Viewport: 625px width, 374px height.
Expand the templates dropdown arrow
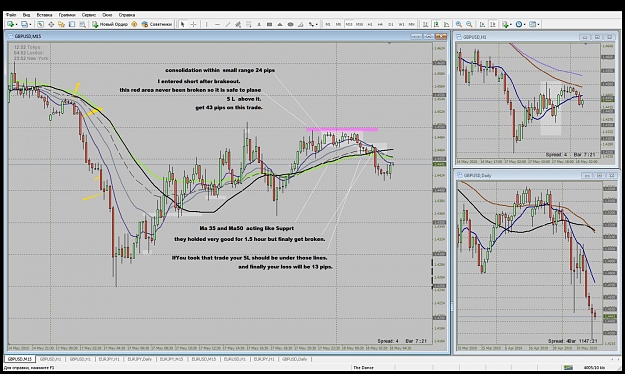point(539,24)
